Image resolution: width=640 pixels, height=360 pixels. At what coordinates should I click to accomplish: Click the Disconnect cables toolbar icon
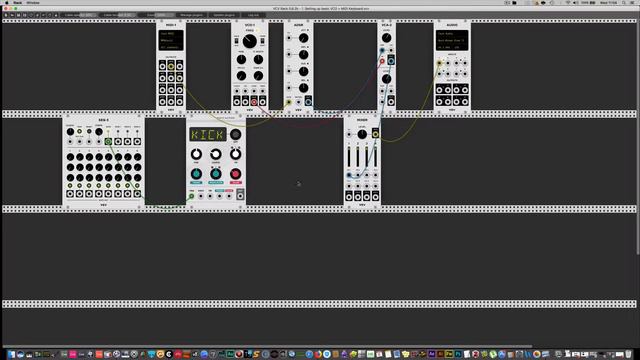click(37, 15)
